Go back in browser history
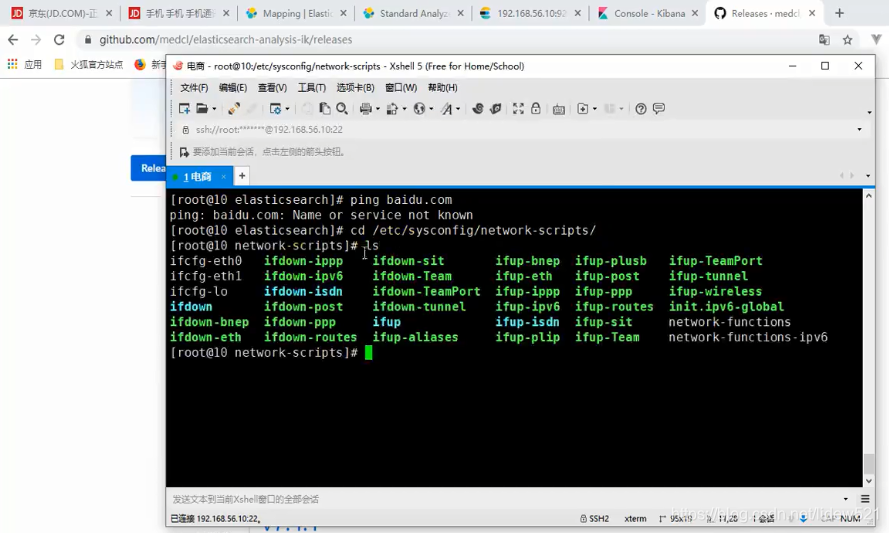 (13, 40)
